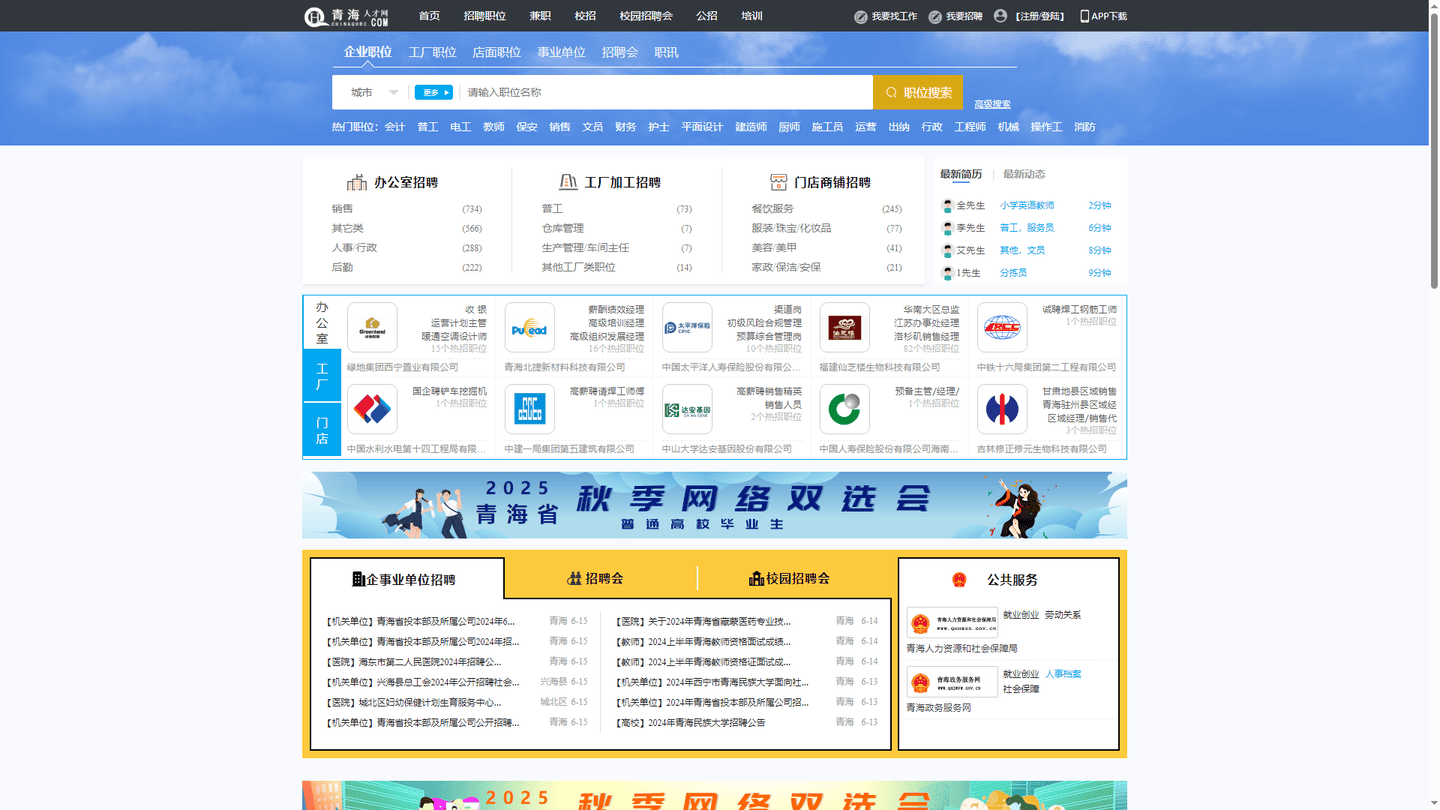
Task: Click the 工厂加工招聘 factory icon
Action: point(568,182)
